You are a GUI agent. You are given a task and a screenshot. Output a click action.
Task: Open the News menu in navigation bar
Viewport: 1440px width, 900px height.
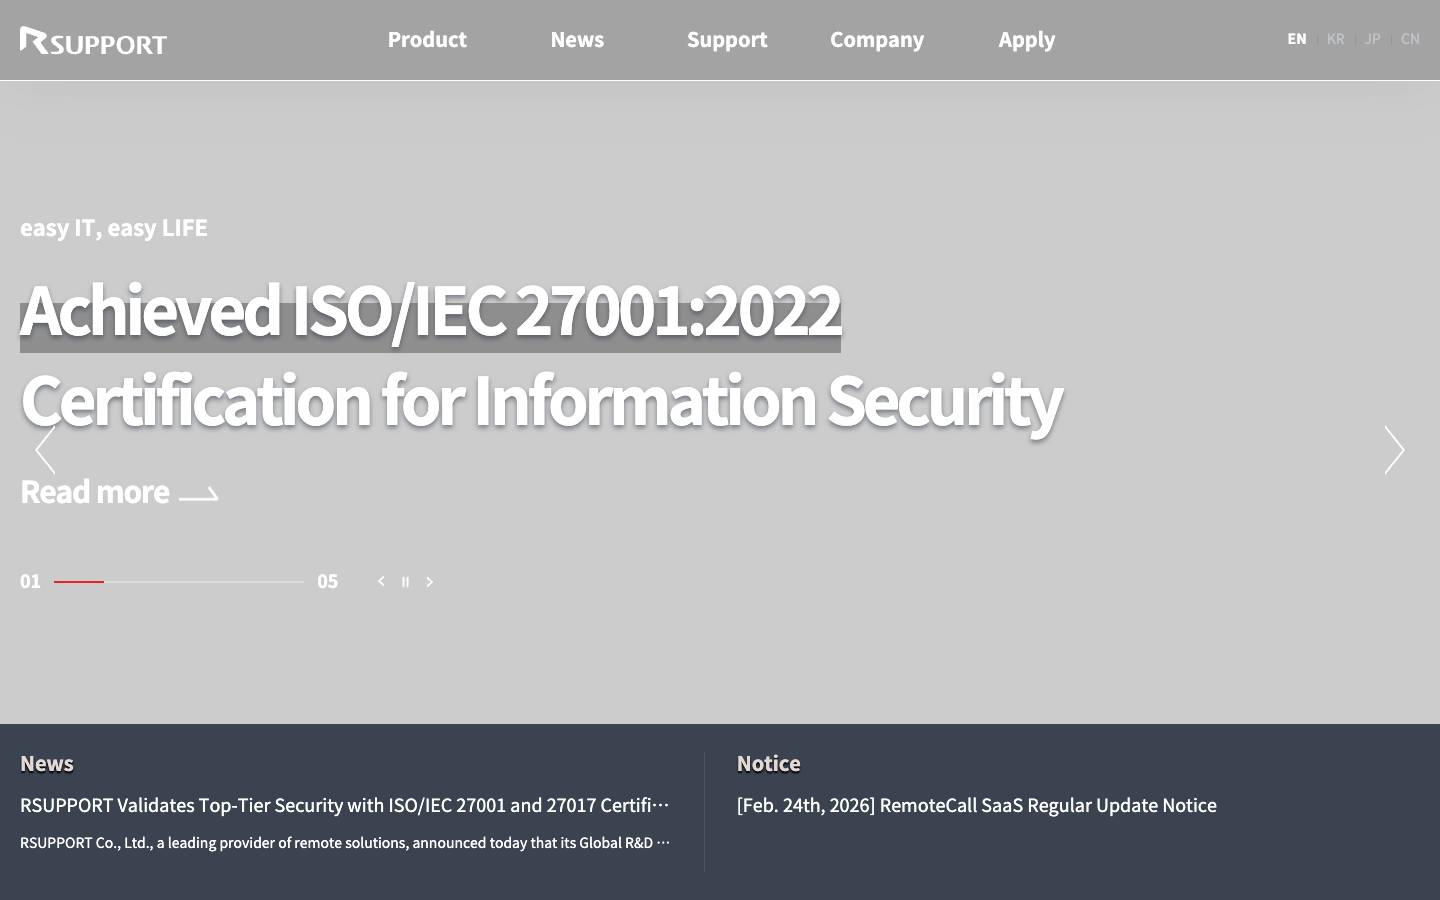point(577,40)
